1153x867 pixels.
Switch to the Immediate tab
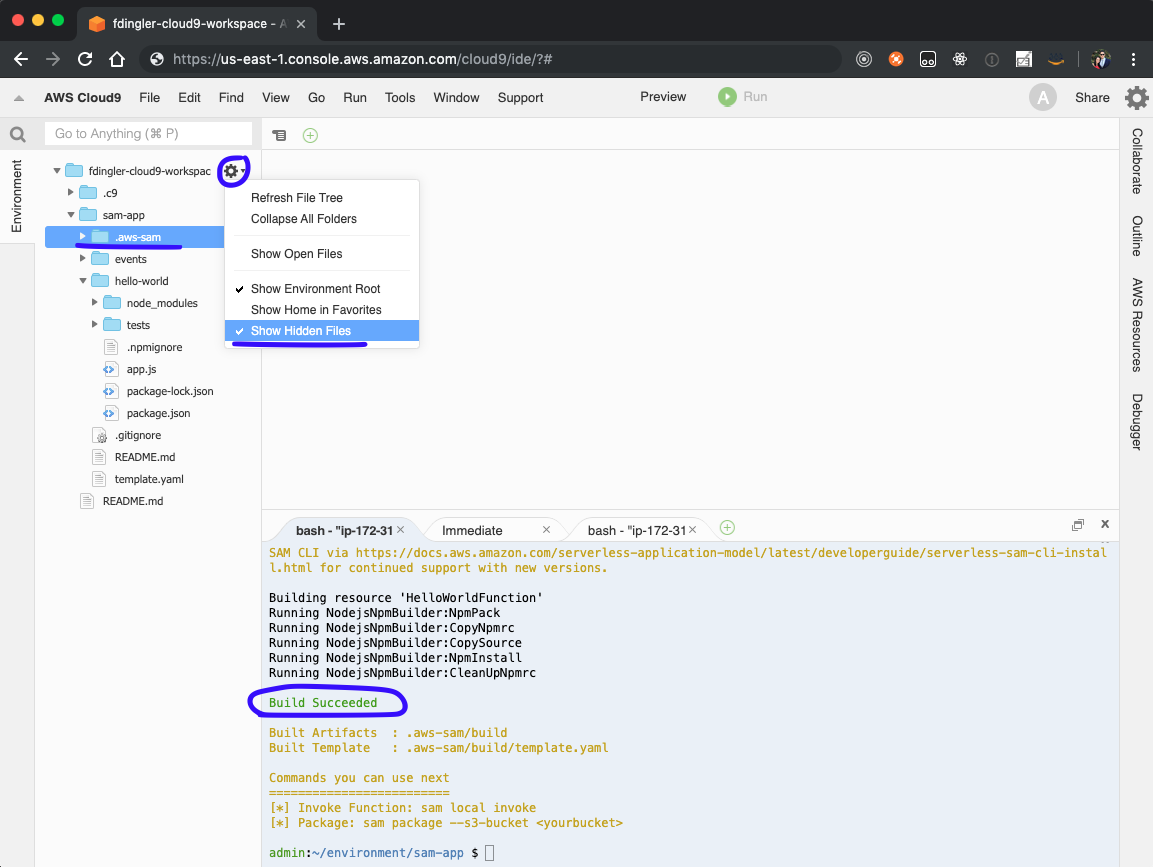[472, 530]
